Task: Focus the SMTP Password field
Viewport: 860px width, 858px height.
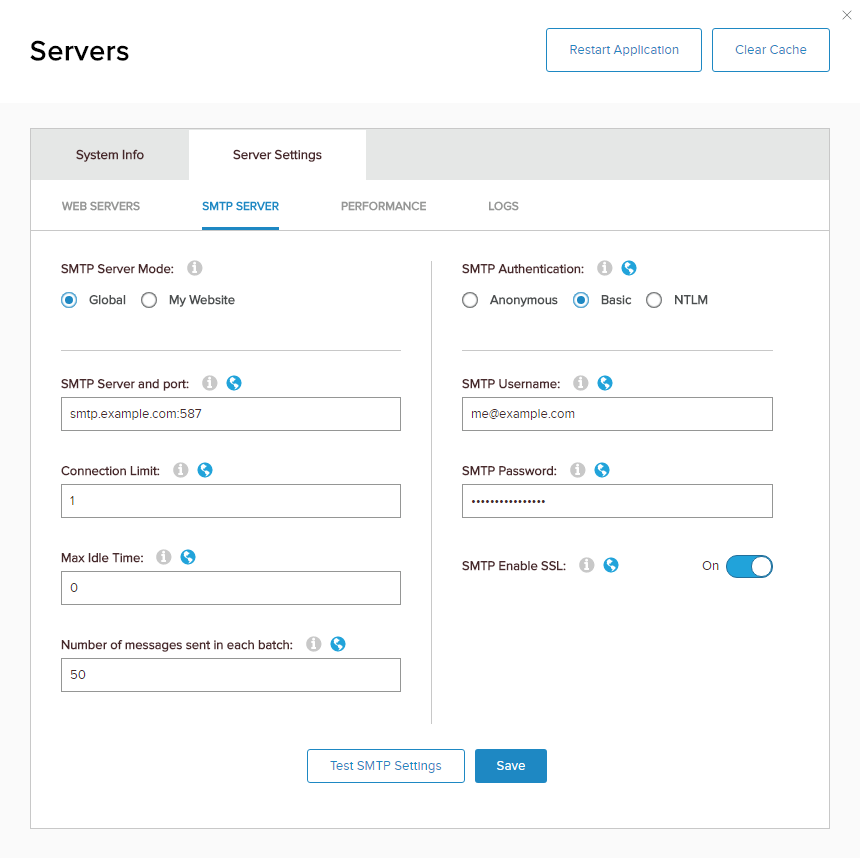Action: [617, 501]
